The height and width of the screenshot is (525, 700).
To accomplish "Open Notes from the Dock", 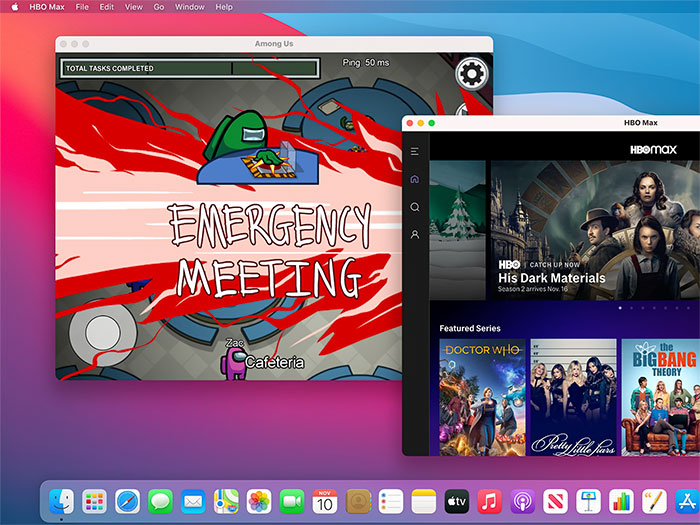I will click(424, 502).
